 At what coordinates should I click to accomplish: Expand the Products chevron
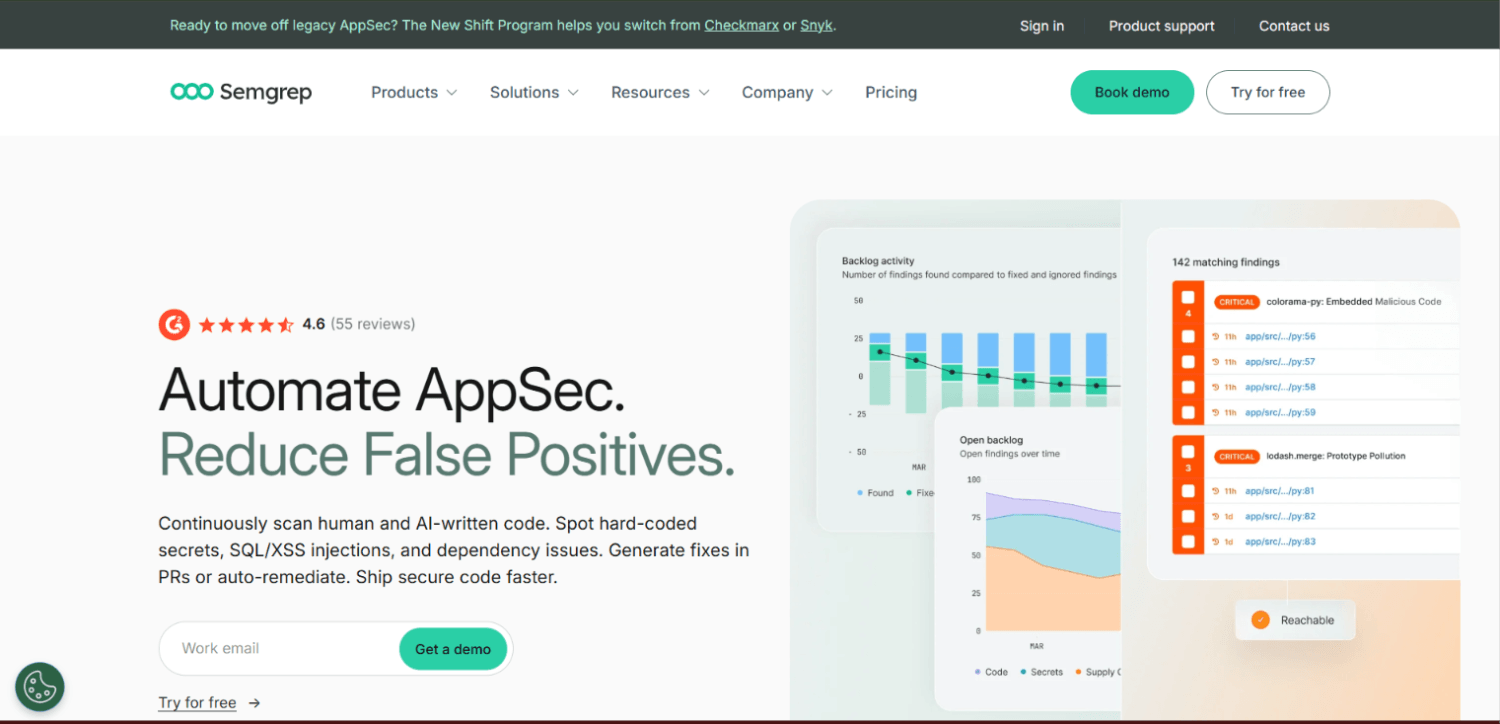click(452, 93)
